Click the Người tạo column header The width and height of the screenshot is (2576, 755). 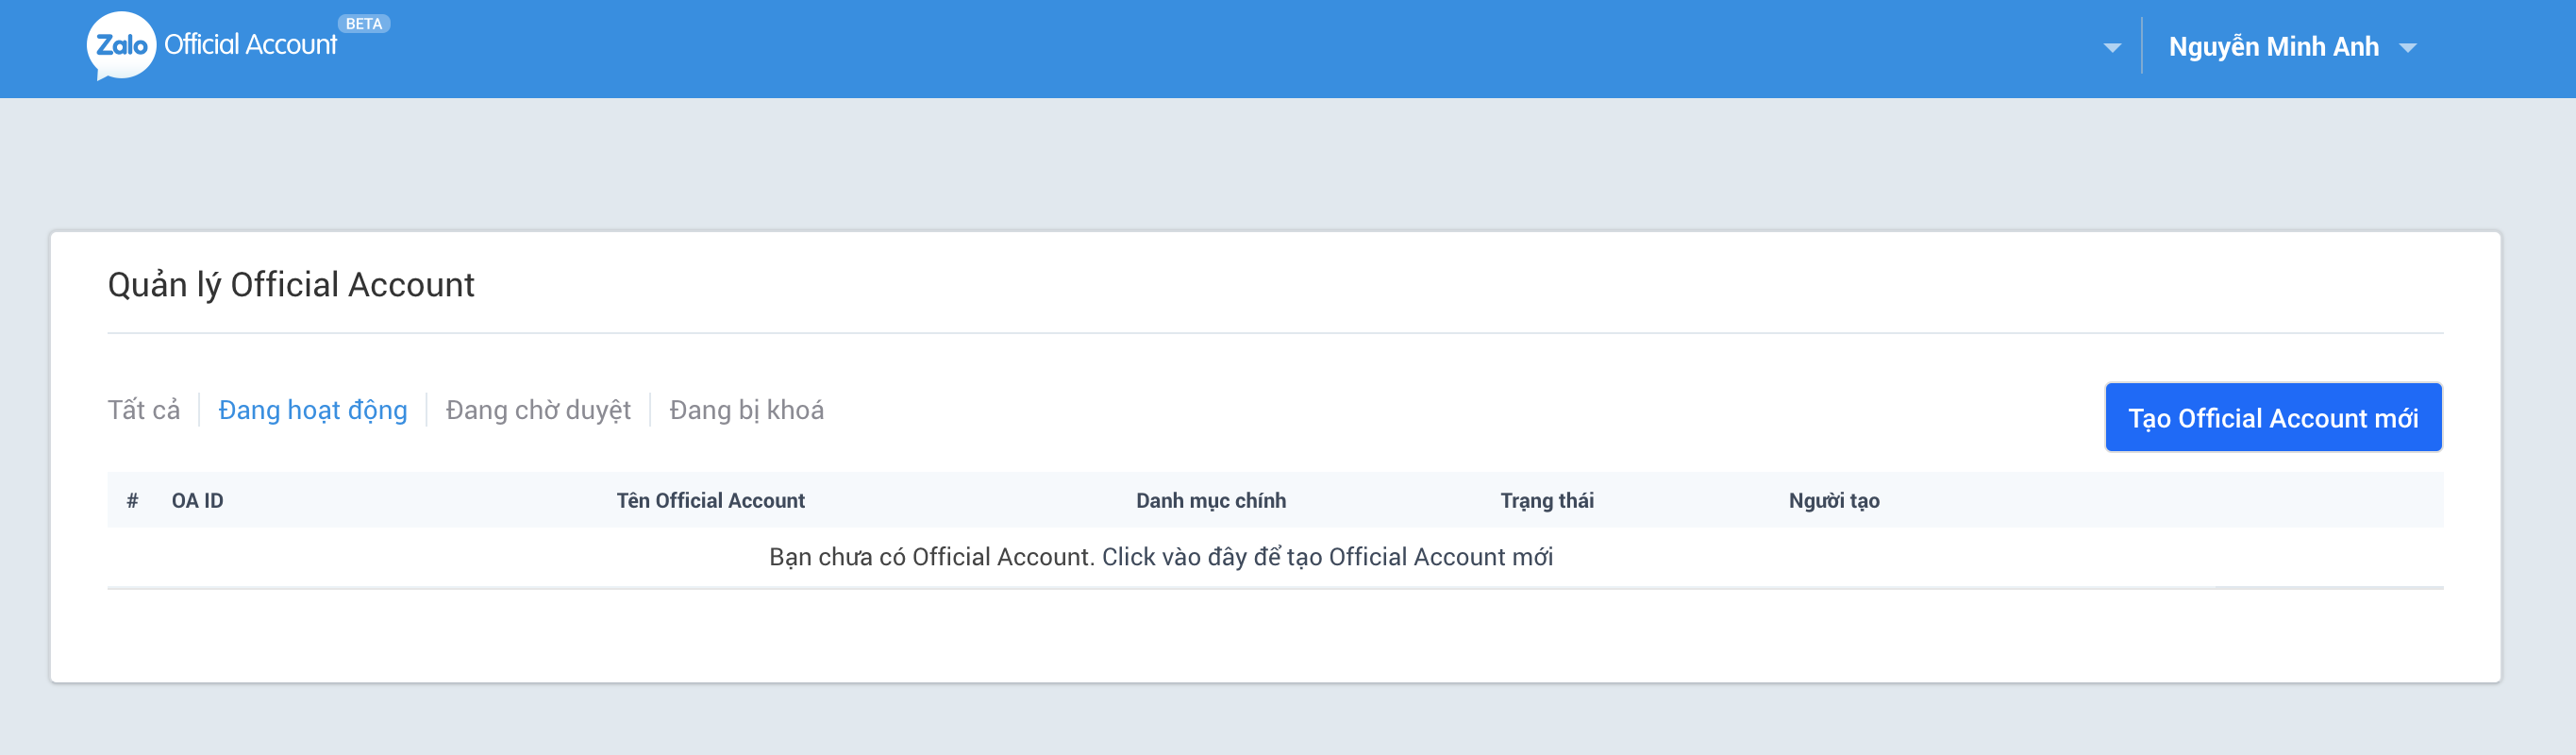1833,500
